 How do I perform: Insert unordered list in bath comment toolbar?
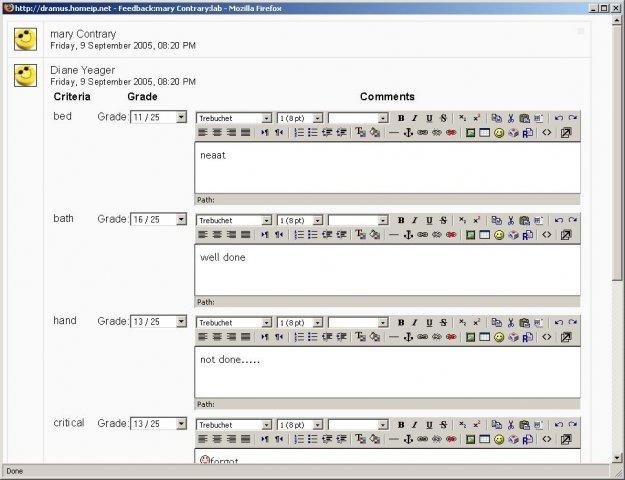[x=313, y=235]
